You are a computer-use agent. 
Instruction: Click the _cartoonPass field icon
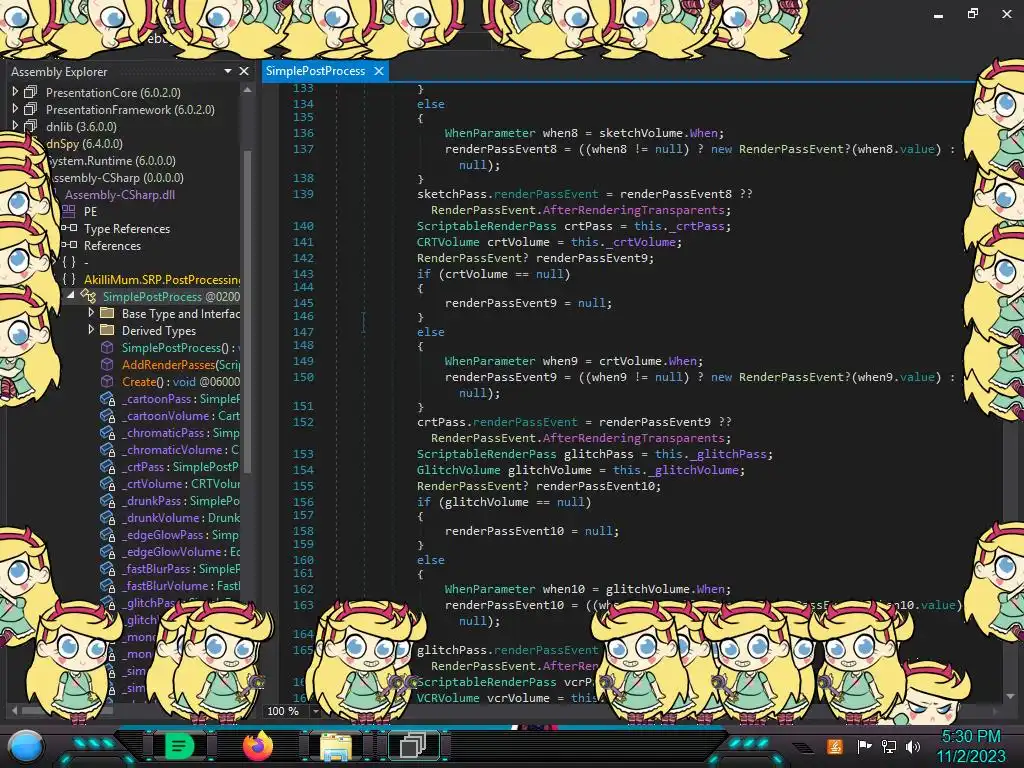coord(107,398)
